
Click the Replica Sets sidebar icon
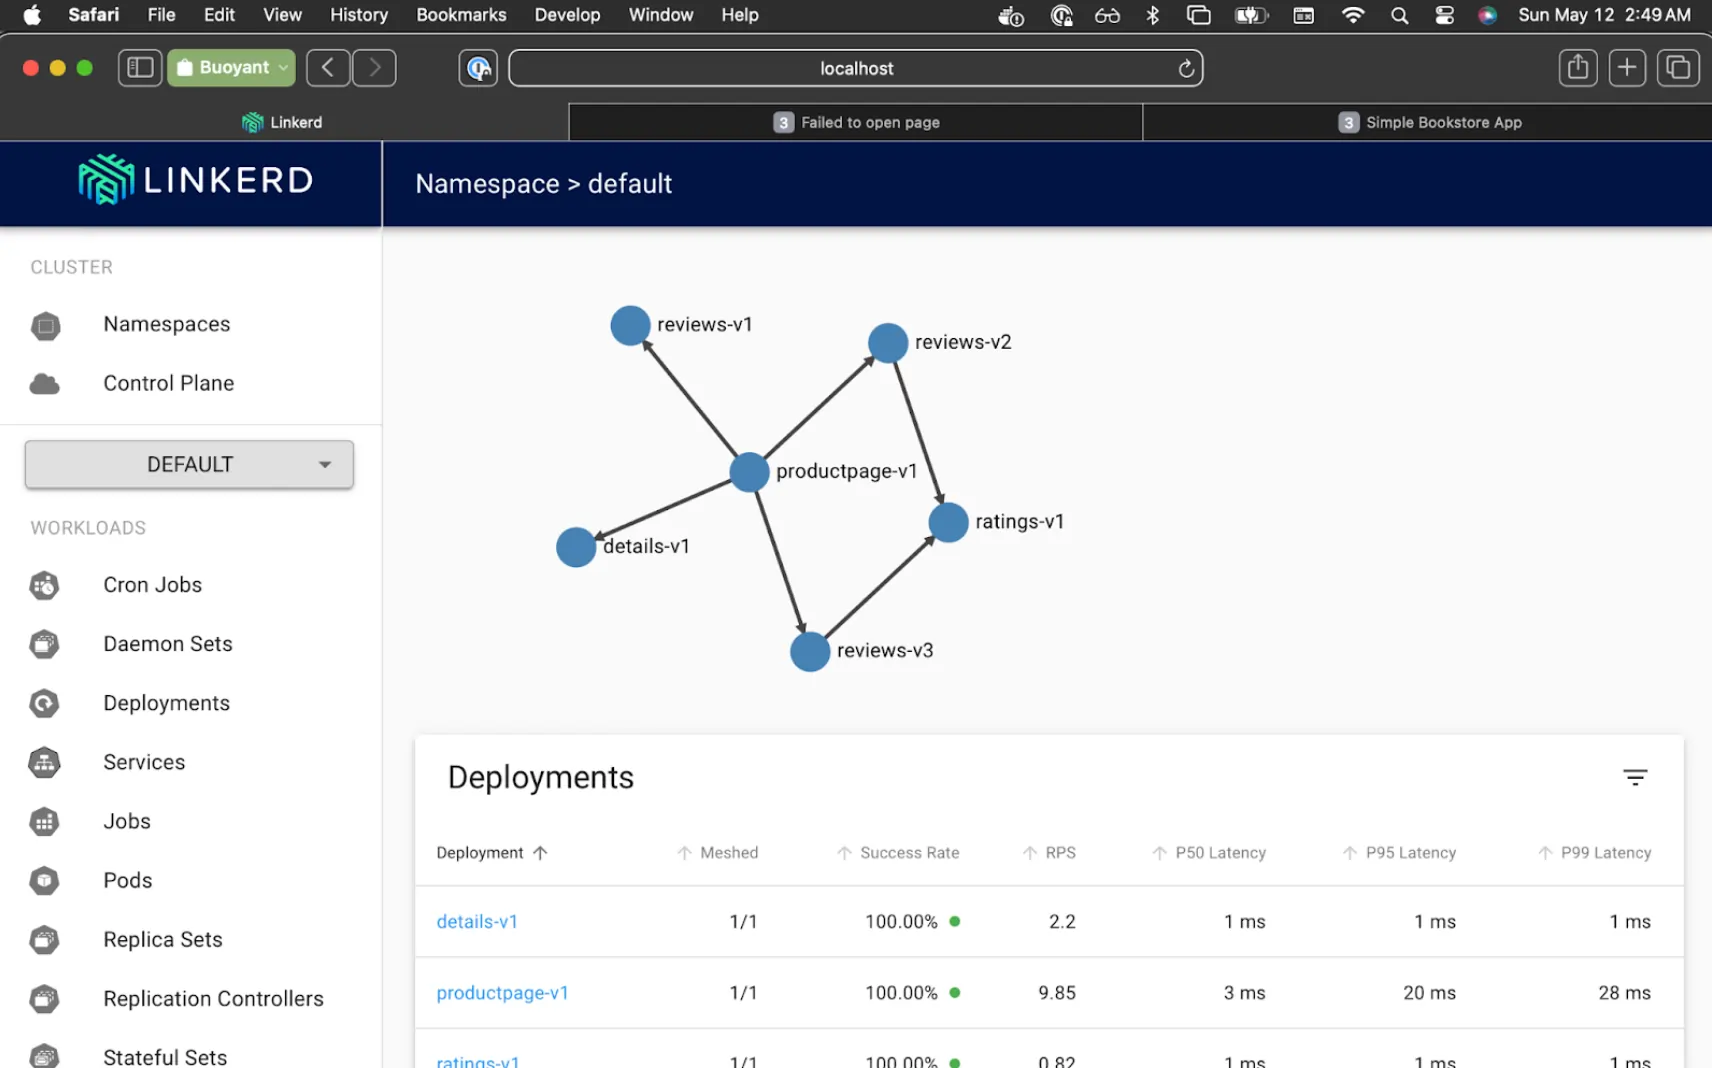click(45, 940)
